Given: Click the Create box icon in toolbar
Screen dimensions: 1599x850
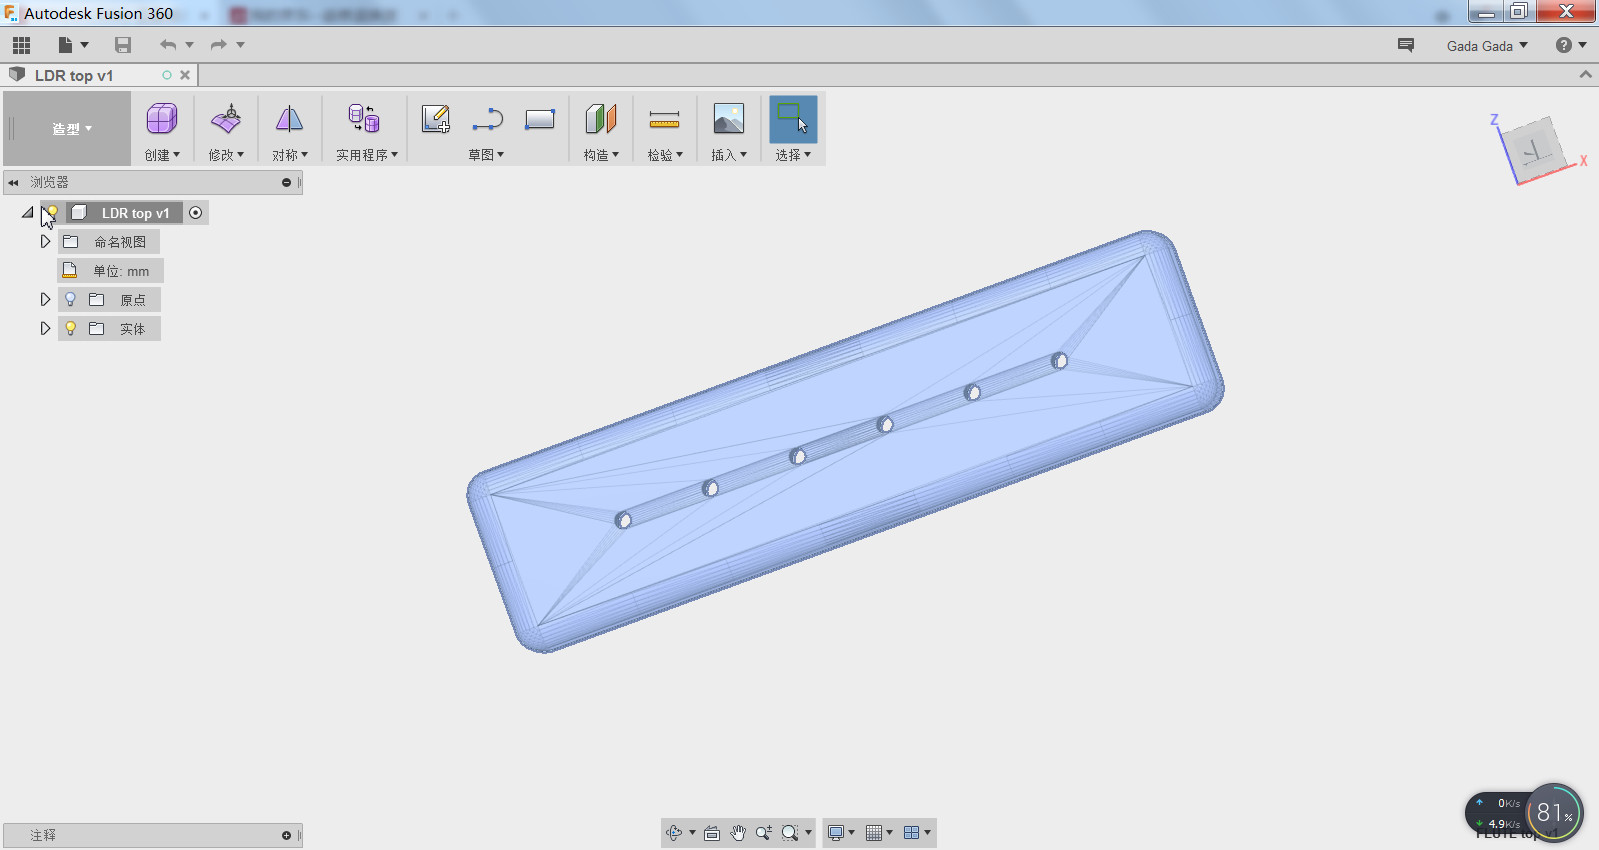Looking at the screenshot, I should pos(161,119).
